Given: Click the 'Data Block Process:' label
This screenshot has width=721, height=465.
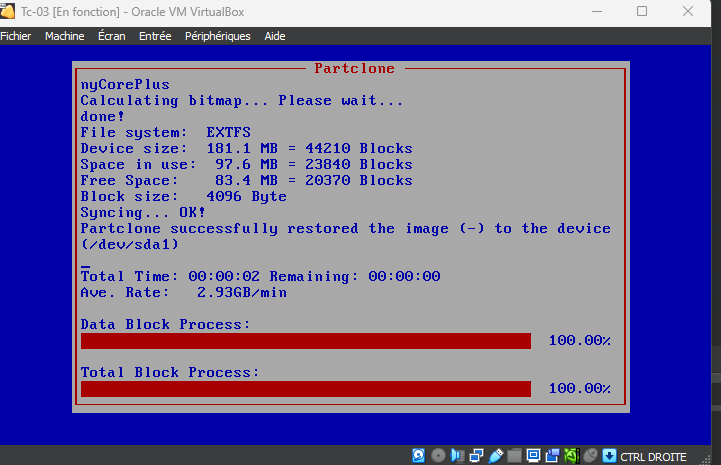Looking at the screenshot, I should (166, 324).
